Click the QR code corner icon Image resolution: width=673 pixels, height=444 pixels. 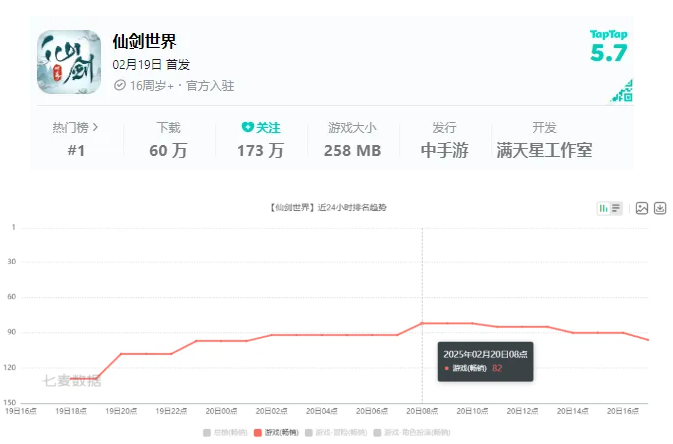[x=623, y=91]
